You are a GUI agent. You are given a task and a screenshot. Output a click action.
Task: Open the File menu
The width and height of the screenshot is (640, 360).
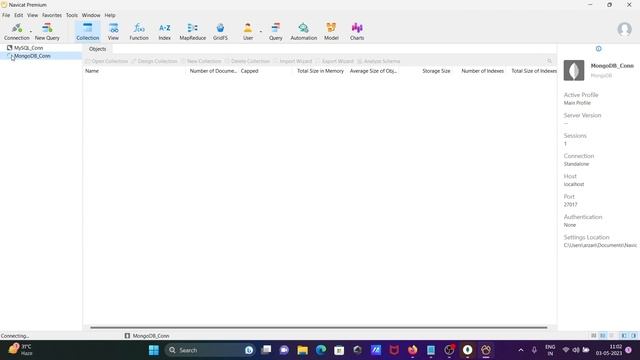[x=6, y=15]
